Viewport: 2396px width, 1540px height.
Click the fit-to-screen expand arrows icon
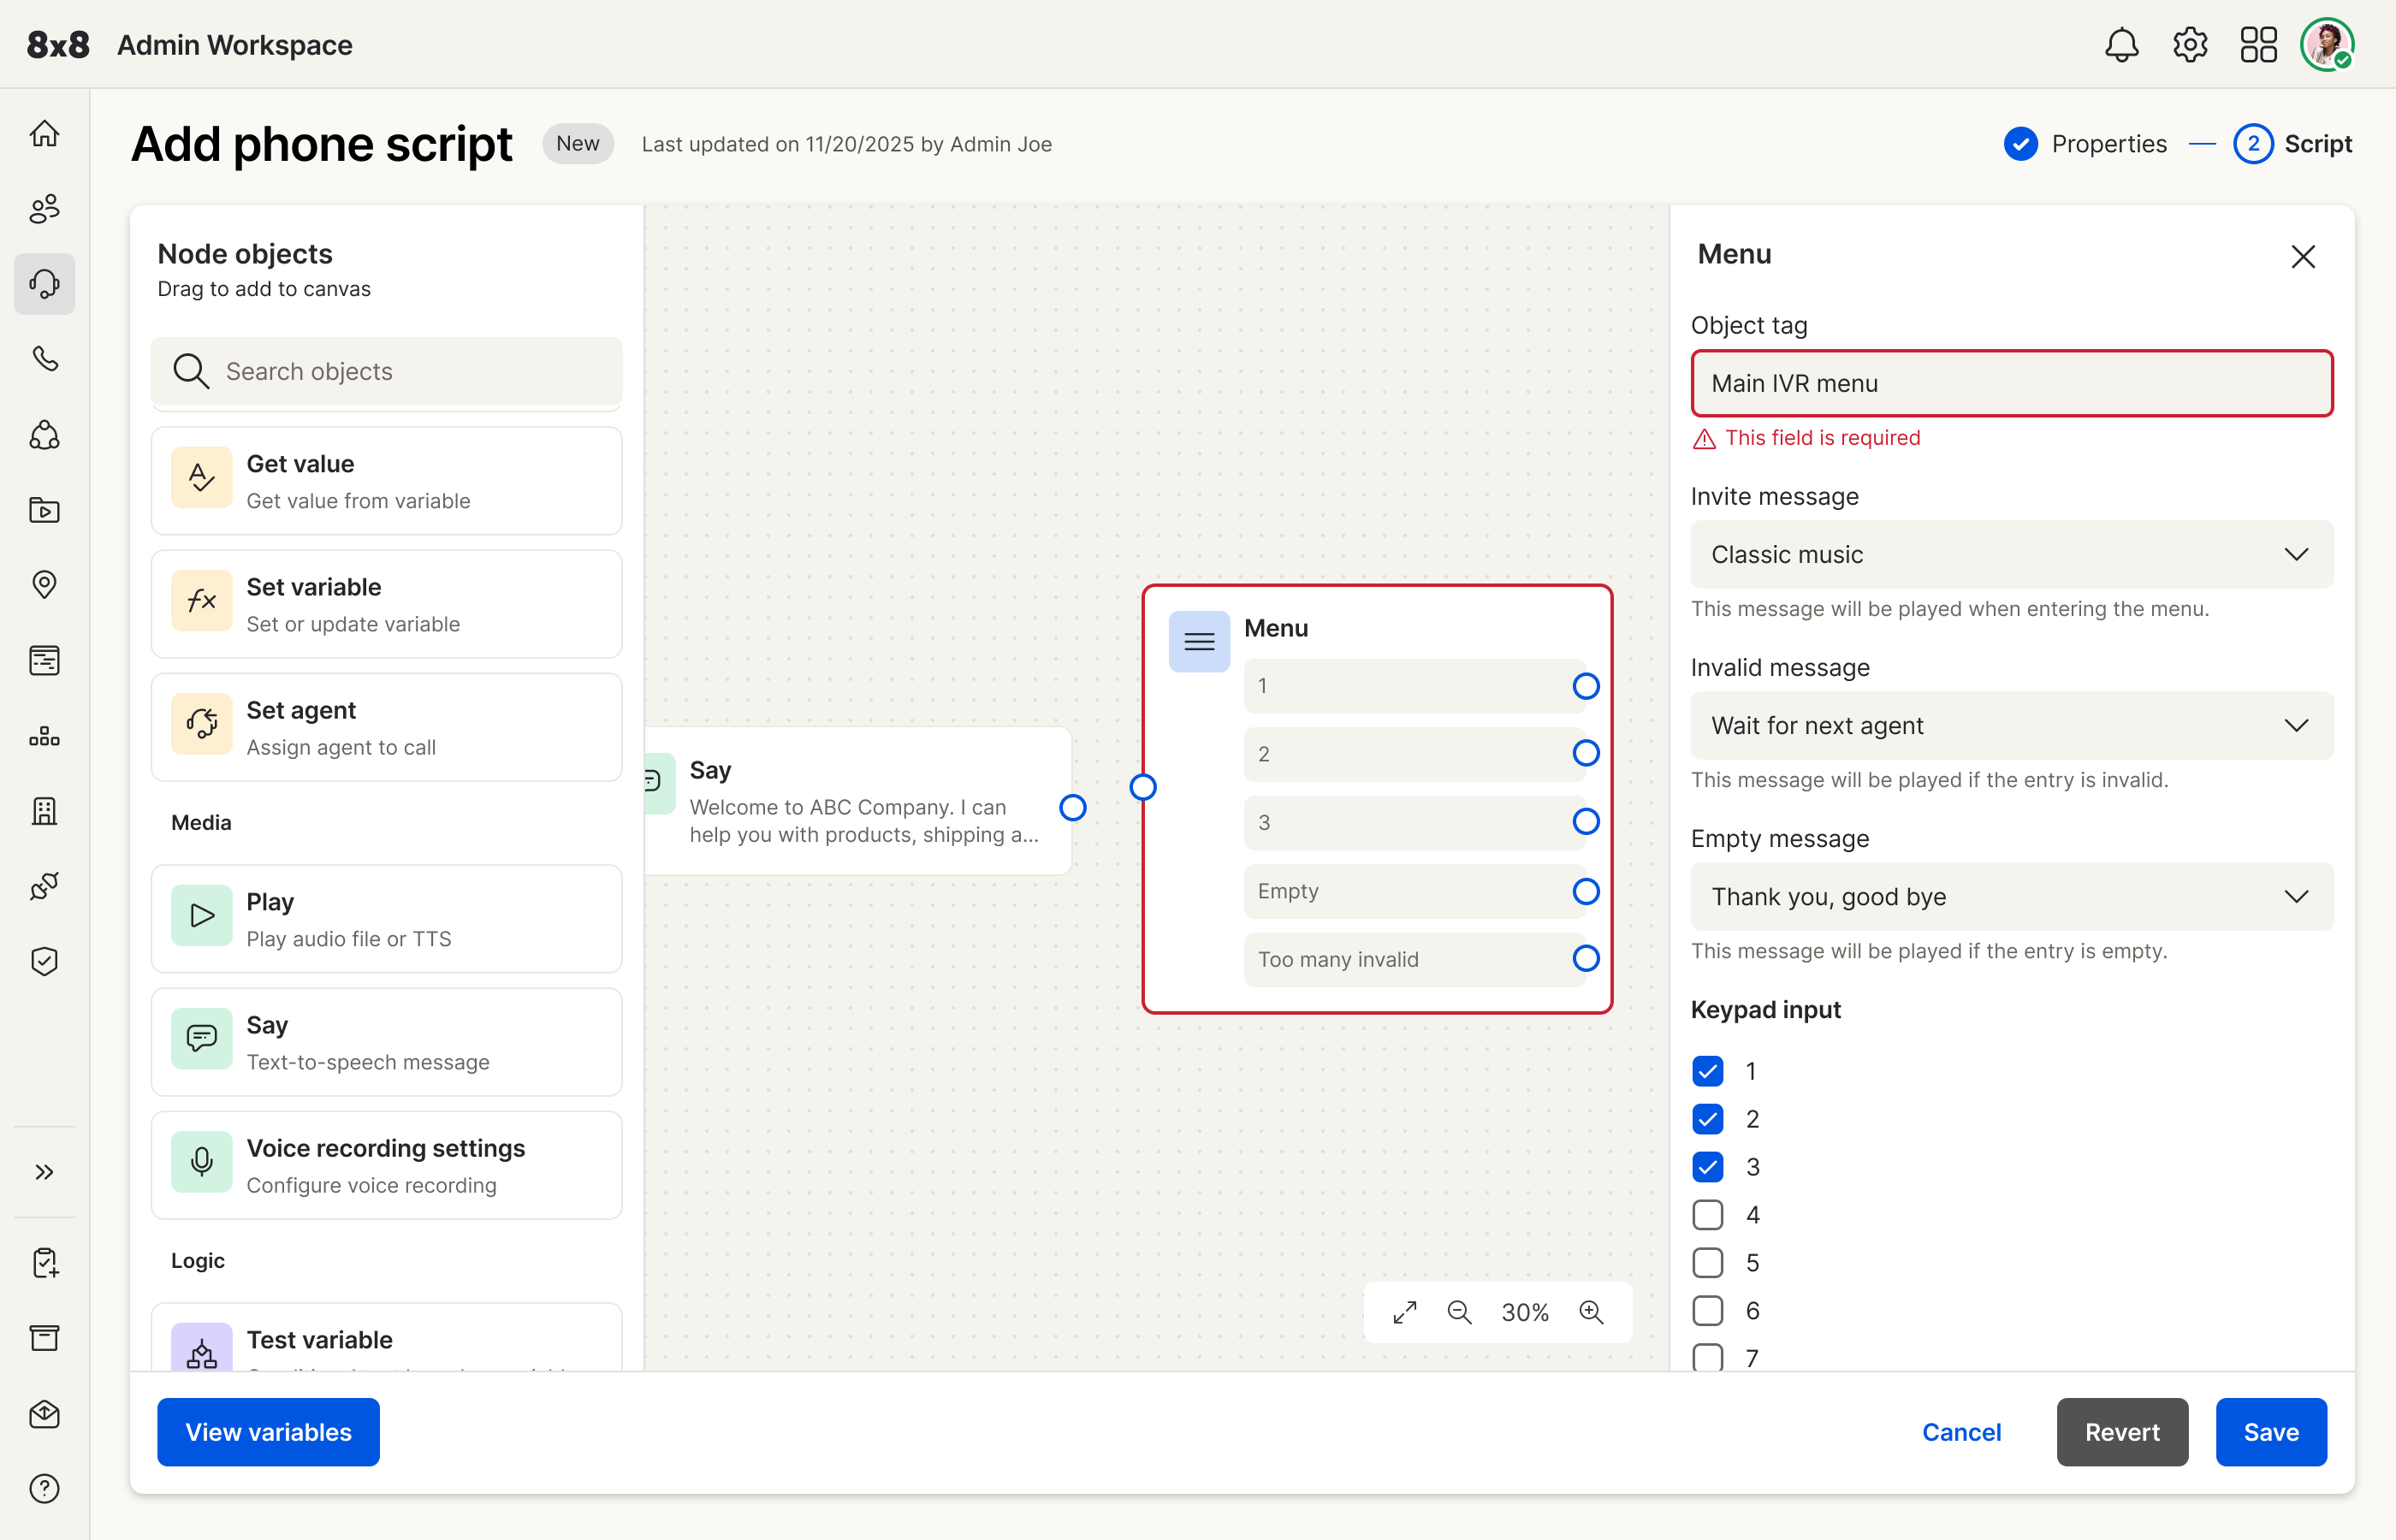[1405, 1312]
